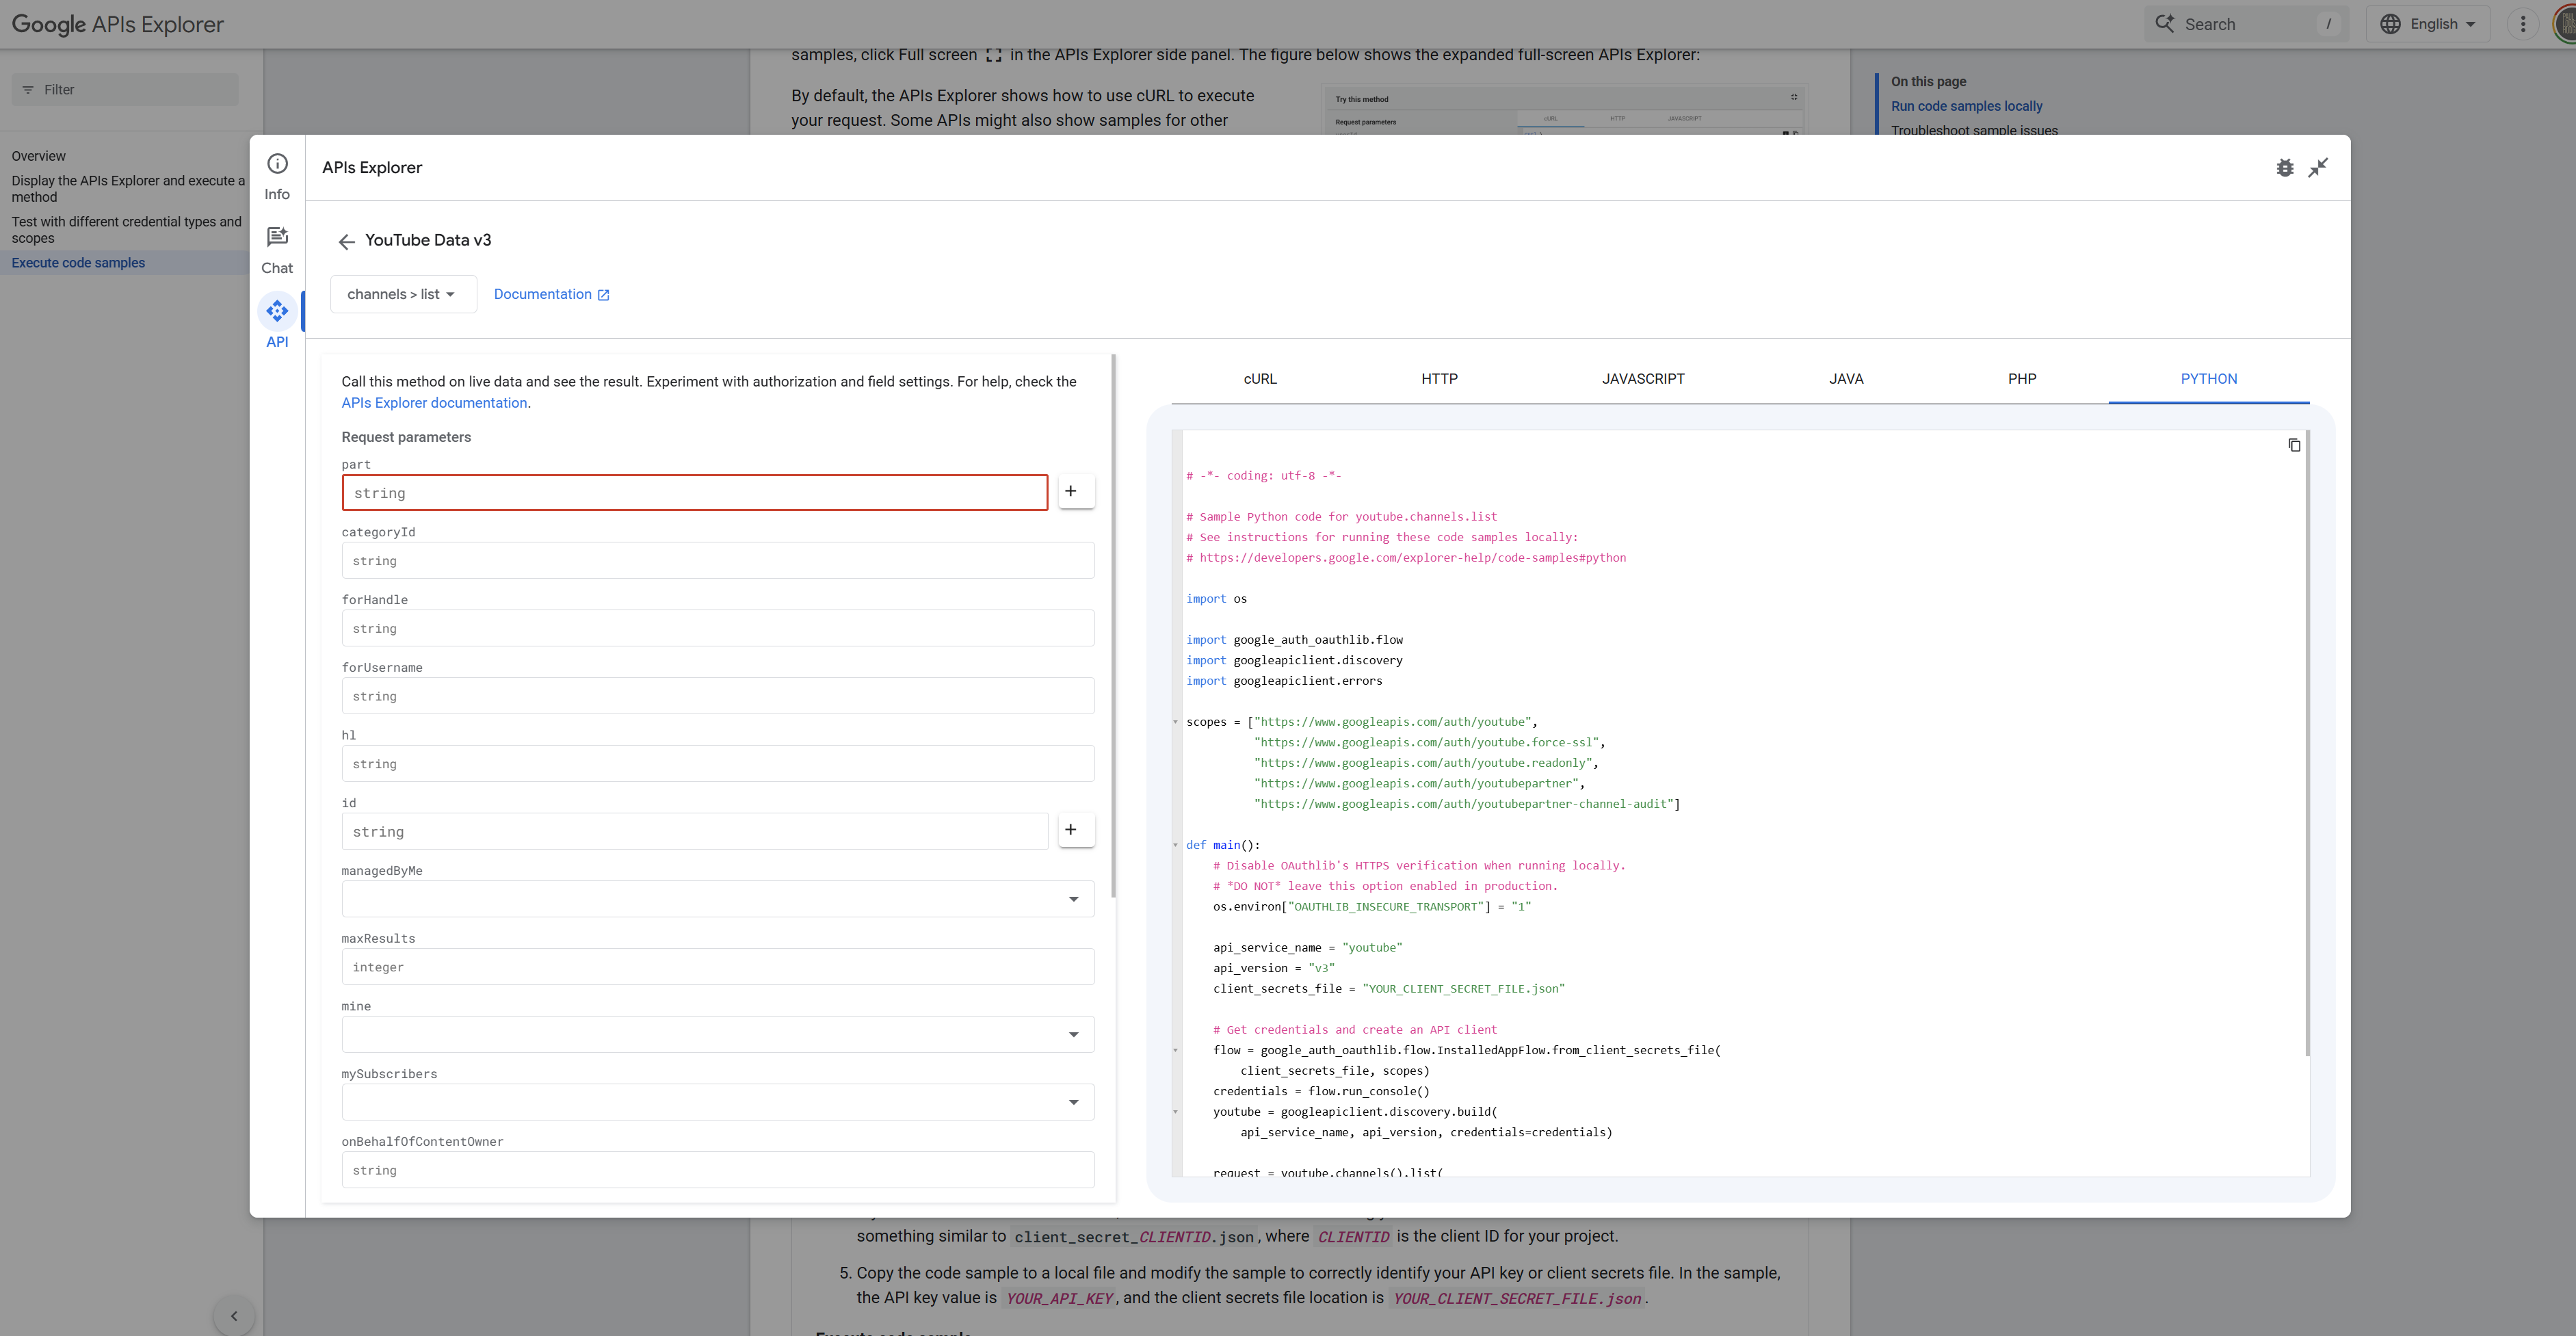
Task: Click the code sample vertical scrollbar
Action: click(2307, 743)
